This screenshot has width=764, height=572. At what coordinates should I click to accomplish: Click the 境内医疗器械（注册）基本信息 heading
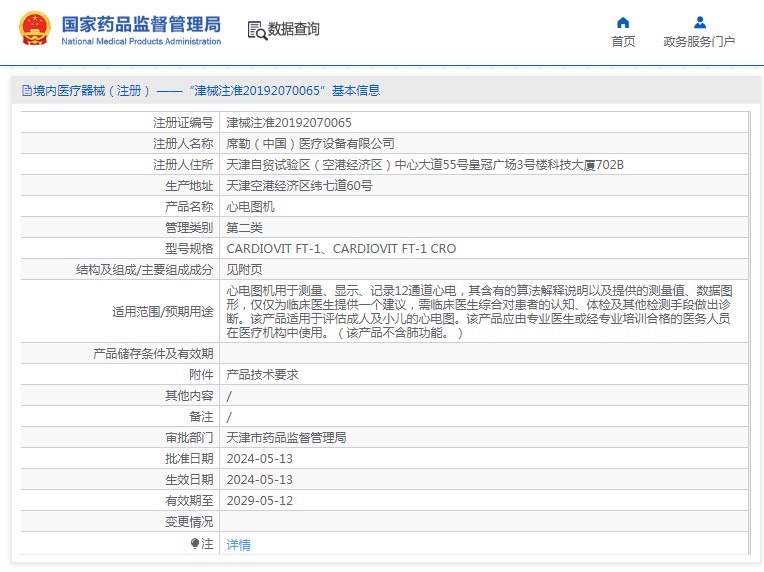click(201, 91)
